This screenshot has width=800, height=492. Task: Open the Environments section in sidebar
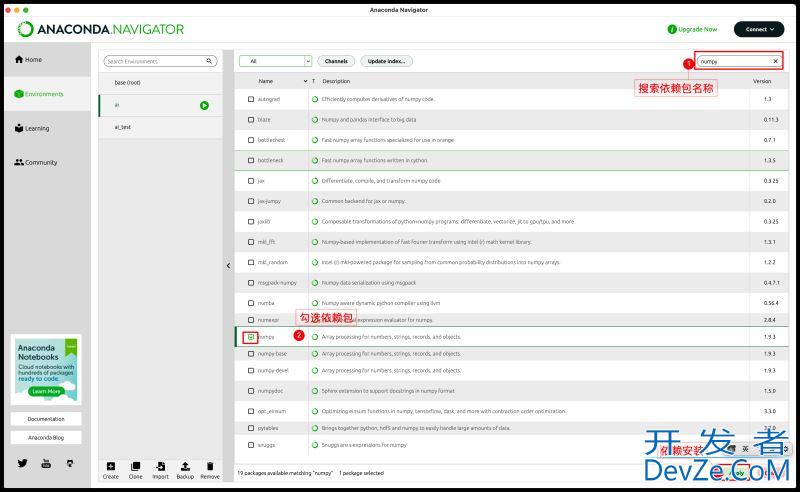39,94
